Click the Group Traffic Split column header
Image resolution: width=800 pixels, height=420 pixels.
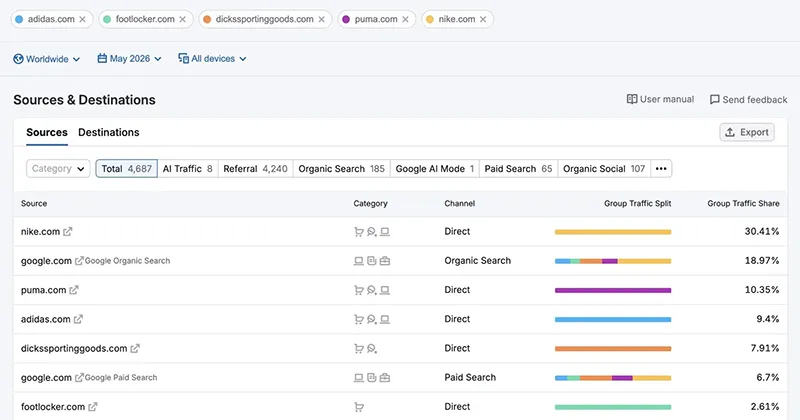[637, 204]
